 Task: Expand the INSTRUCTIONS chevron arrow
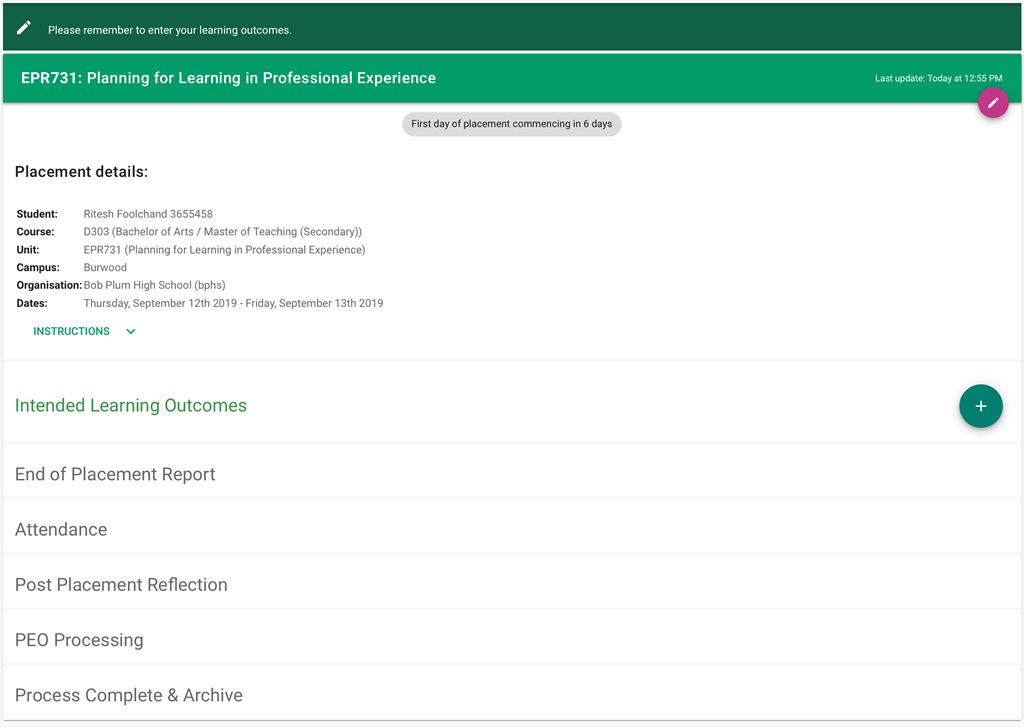pyautogui.click(x=131, y=331)
